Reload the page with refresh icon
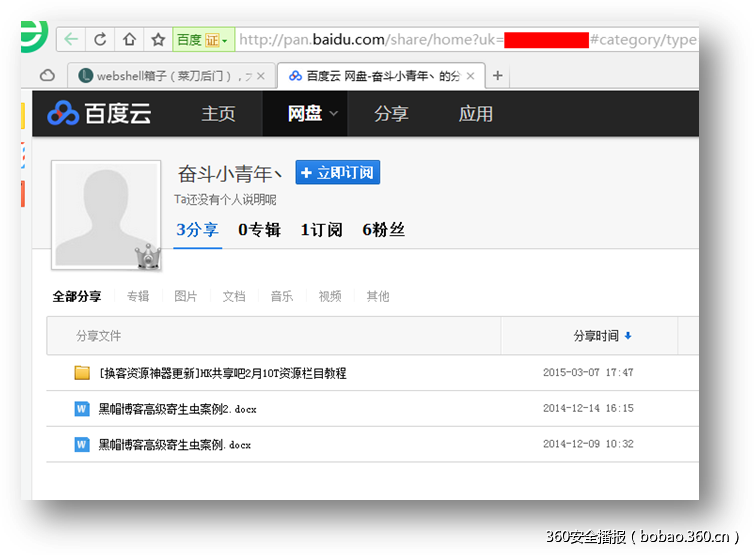The height and width of the screenshot is (555, 754). [x=100, y=39]
